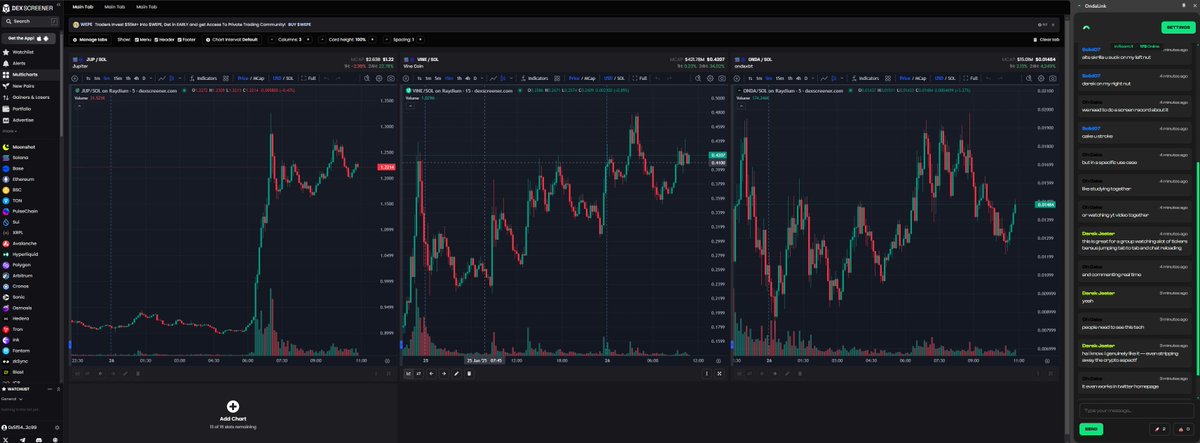
Task: Filter by BSC chain
Action: tap(28, 190)
